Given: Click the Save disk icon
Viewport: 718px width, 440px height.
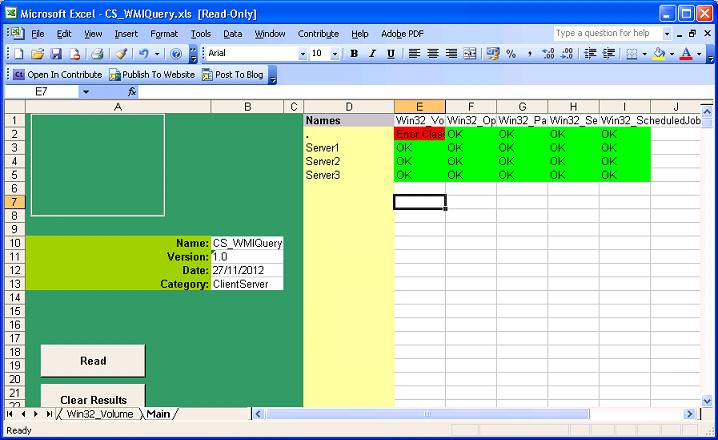Looking at the screenshot, I should click(56, 54).
